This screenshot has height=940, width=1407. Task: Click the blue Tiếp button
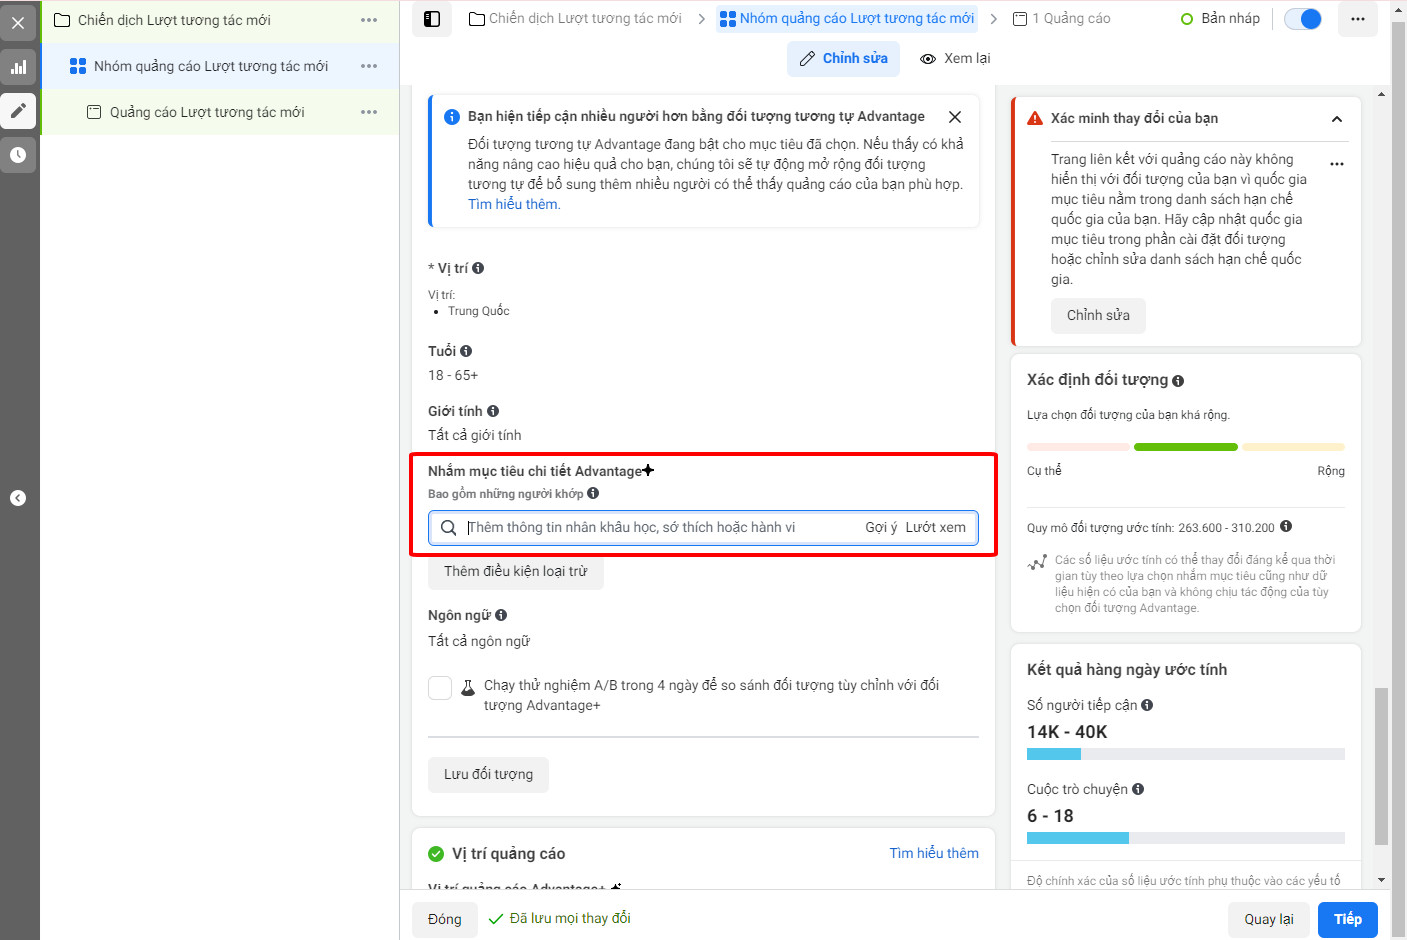pyautogui.click(x=1347, y=919)
